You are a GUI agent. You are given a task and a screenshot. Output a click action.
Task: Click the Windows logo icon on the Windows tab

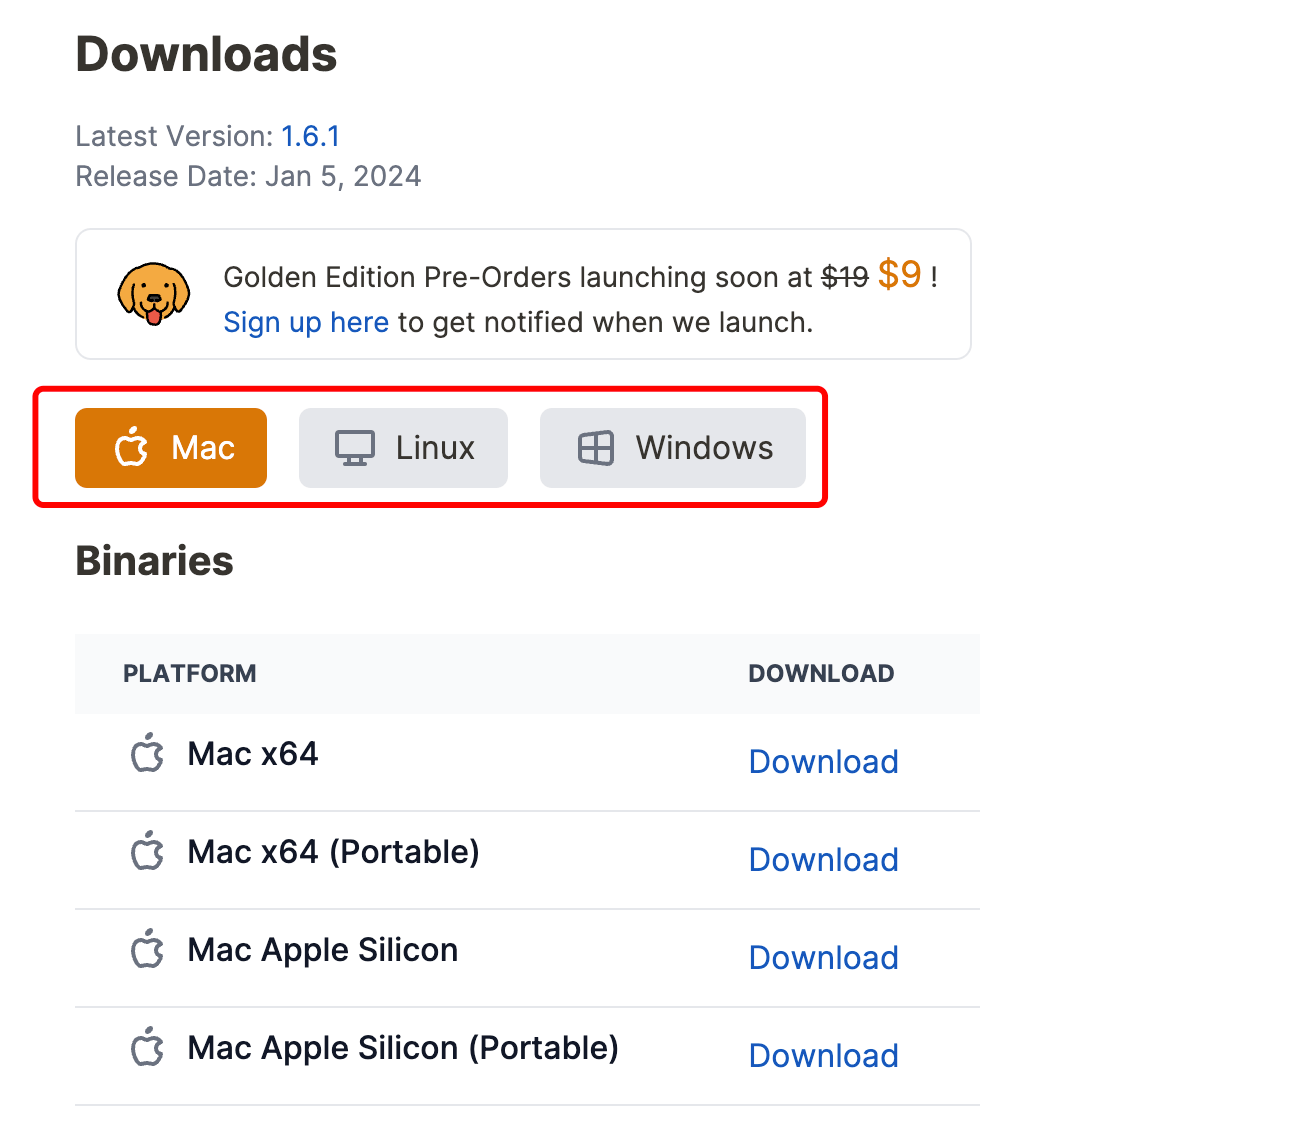click(596, 448)
